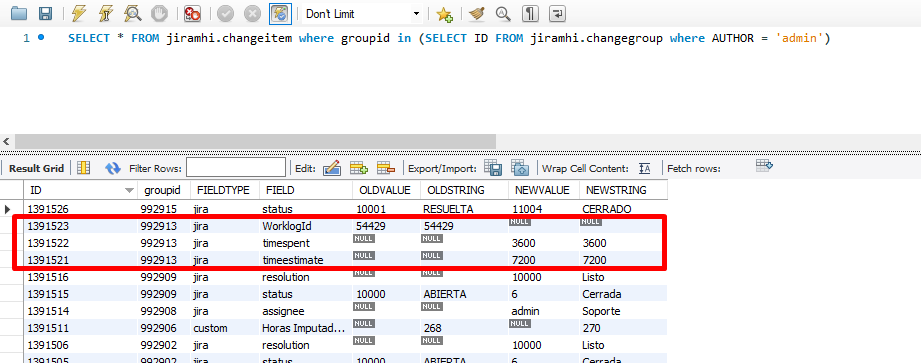Execute the statement under the cursor with the lightning-cursor icon

pos(106,13)
